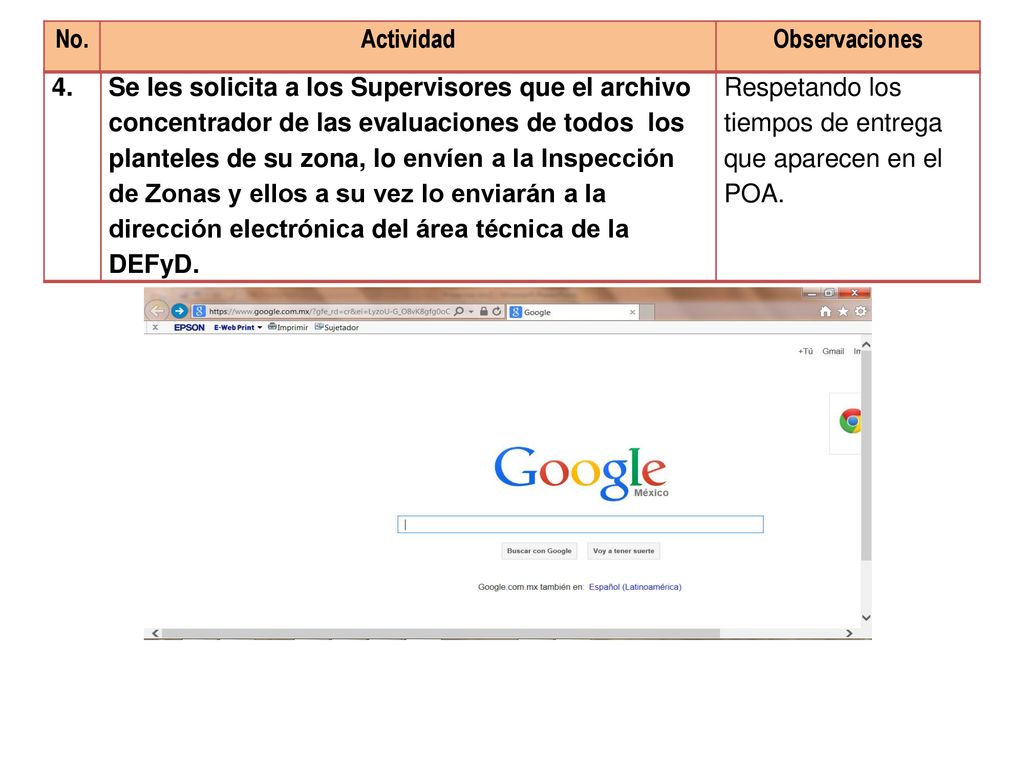Click the Google URL text in address bar
This screenshot has width=1024, height=768.
329,312
